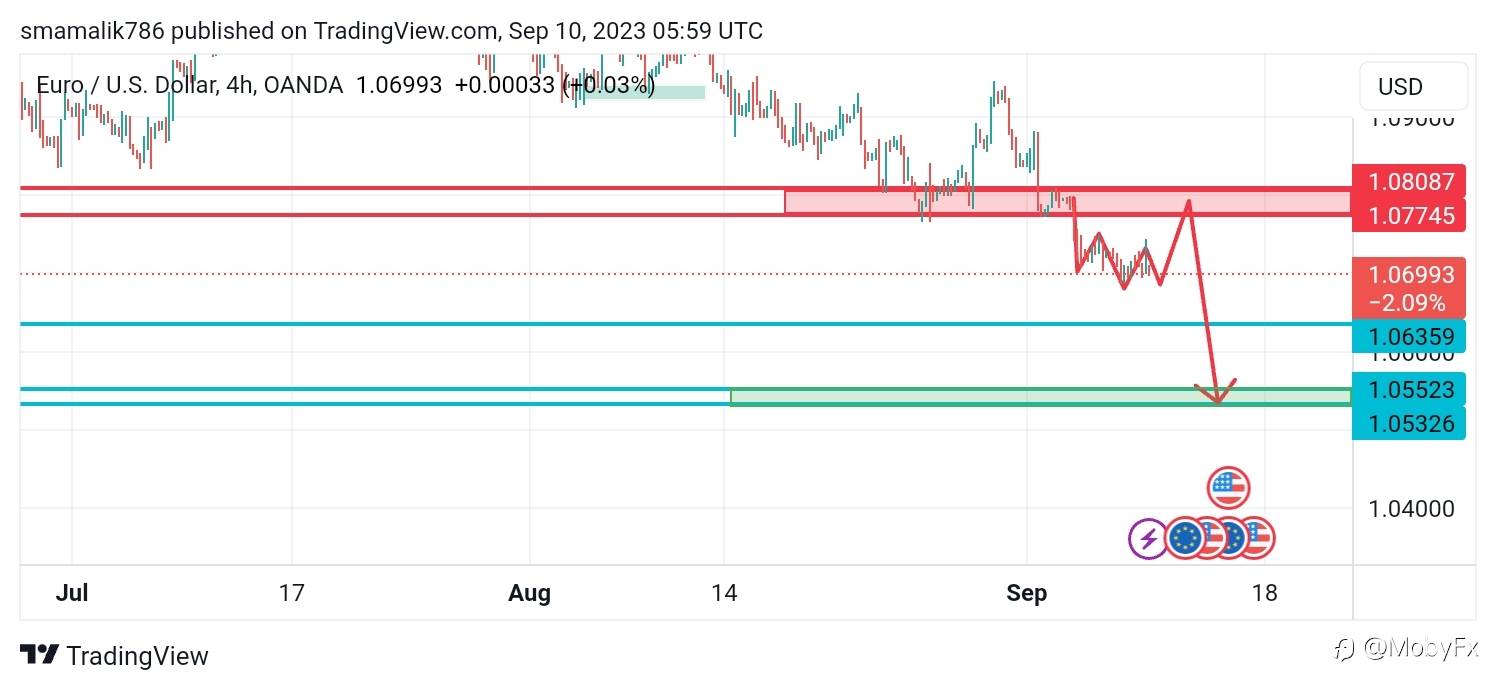Click the 1.05523 blue price label
The image size is (1496, 690).
(x=1409, y=389)
